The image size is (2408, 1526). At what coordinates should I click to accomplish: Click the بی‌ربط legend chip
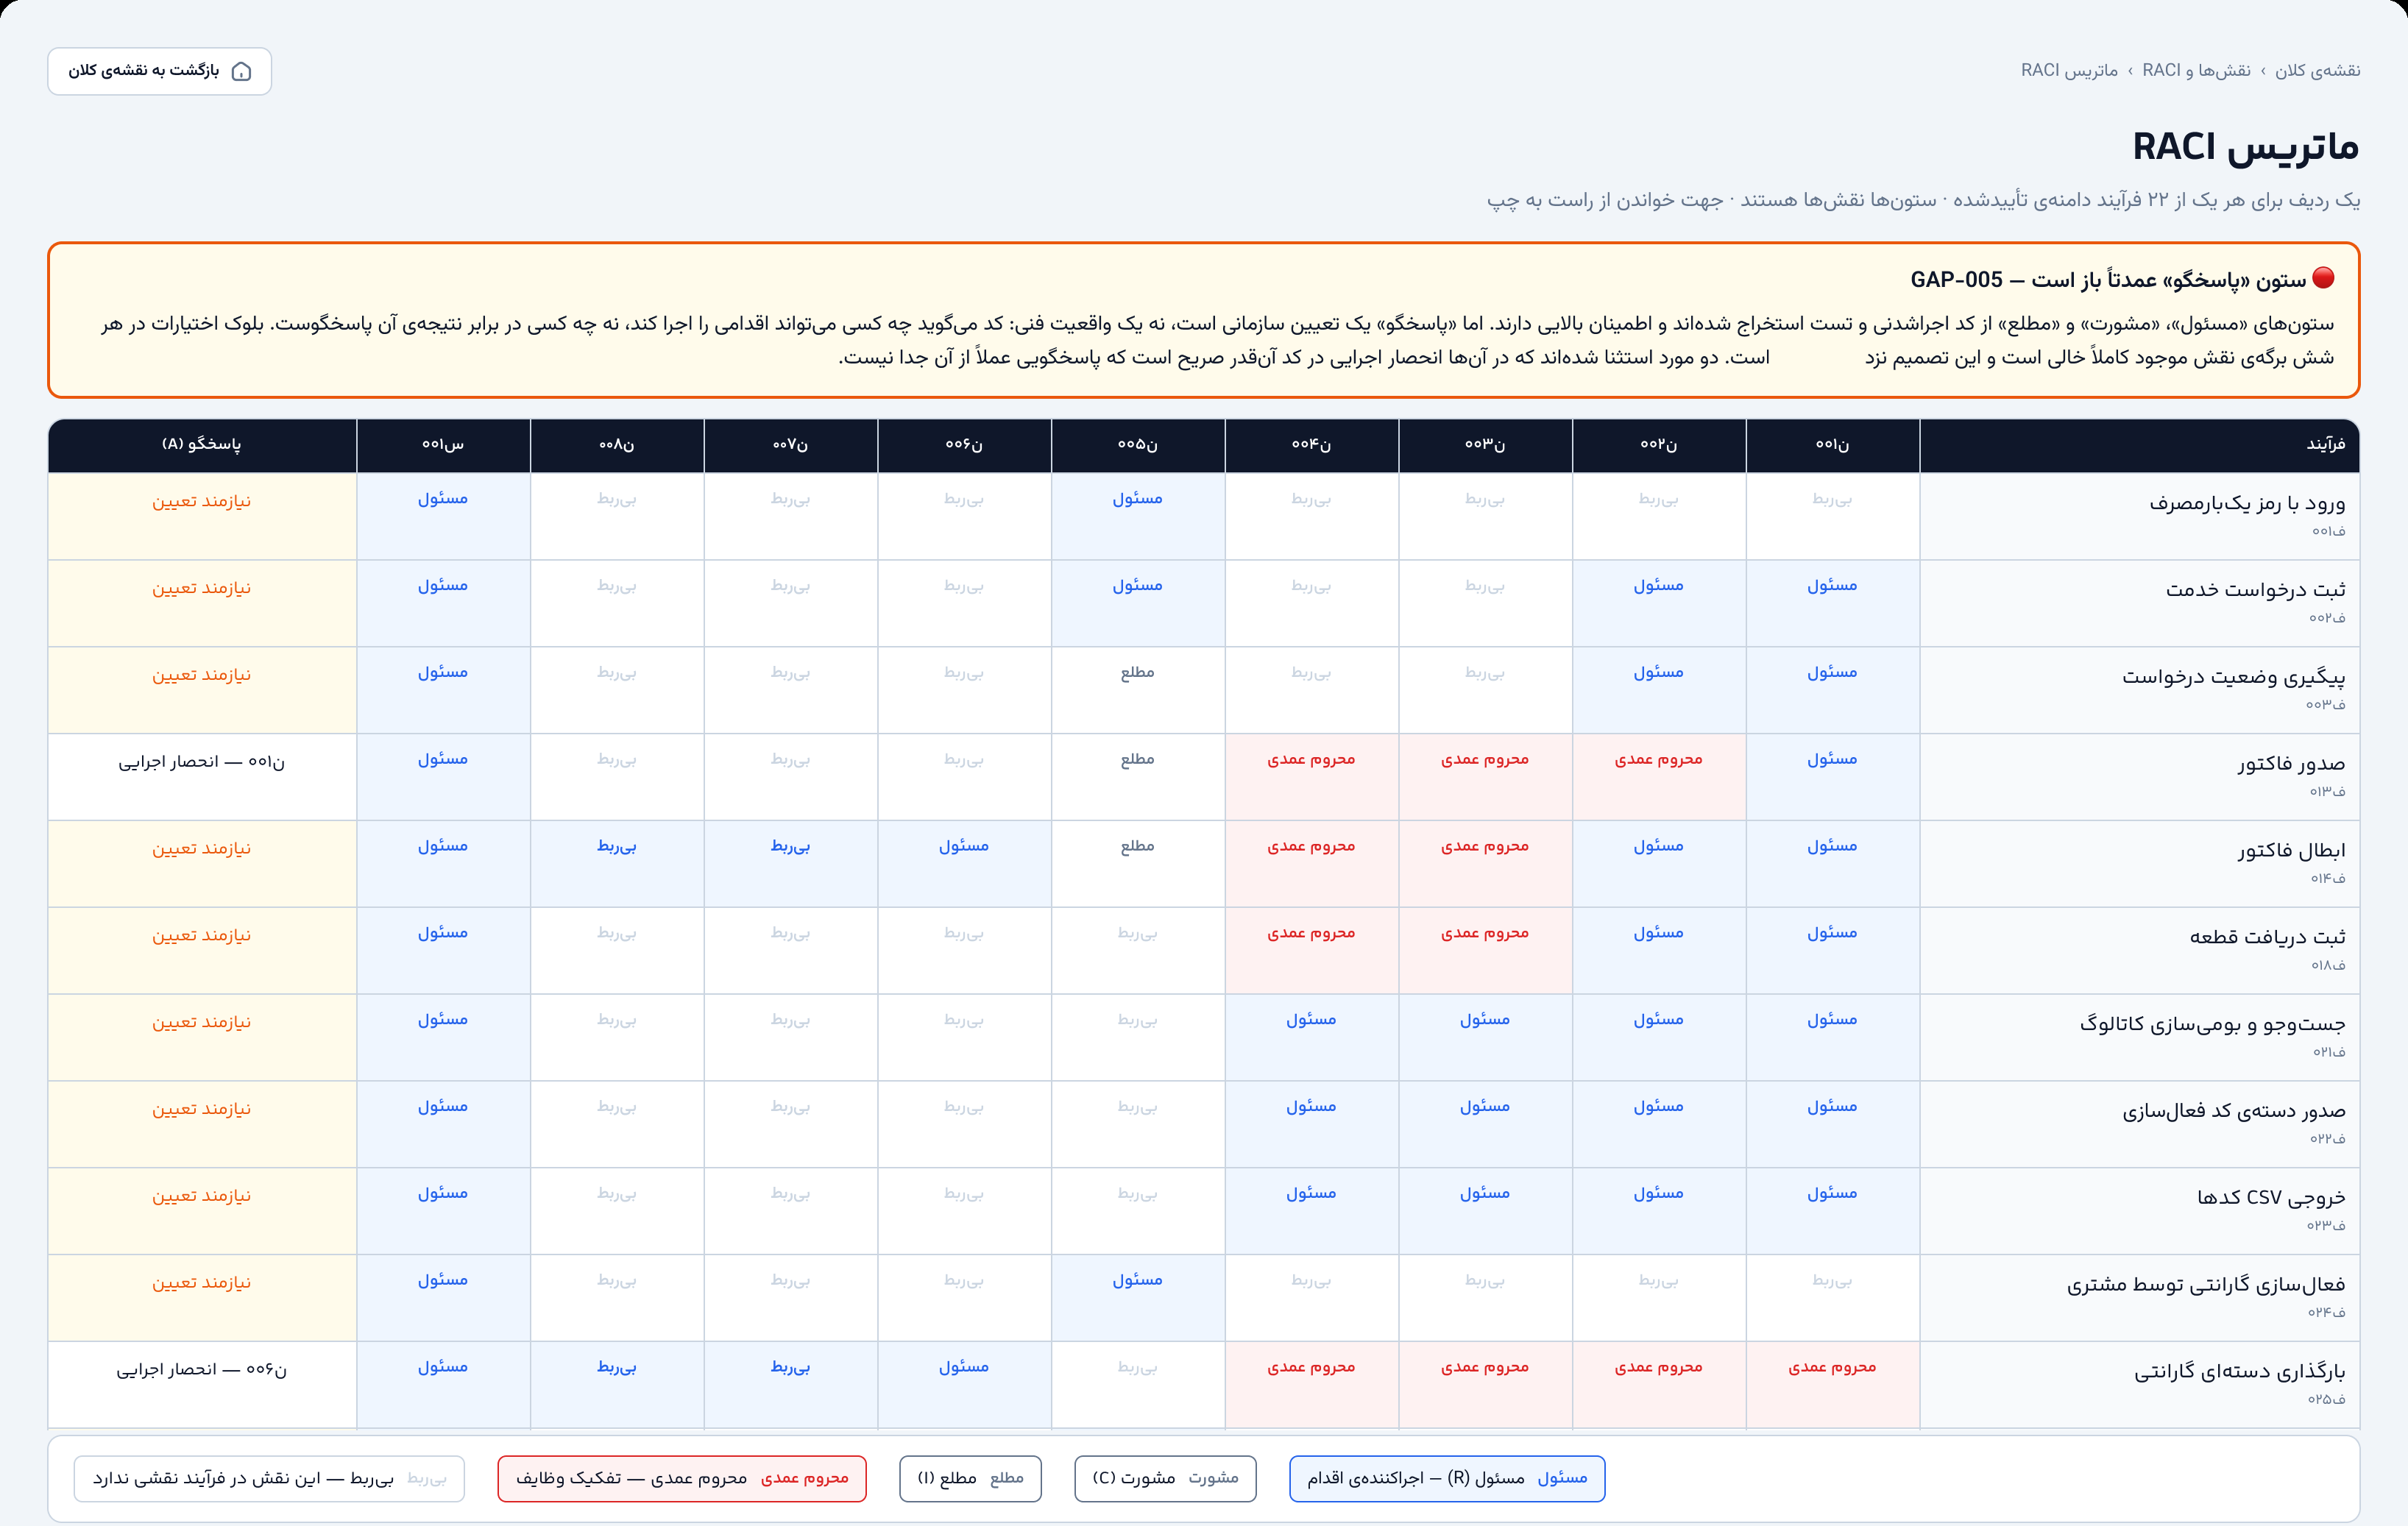coord(269,1479)
